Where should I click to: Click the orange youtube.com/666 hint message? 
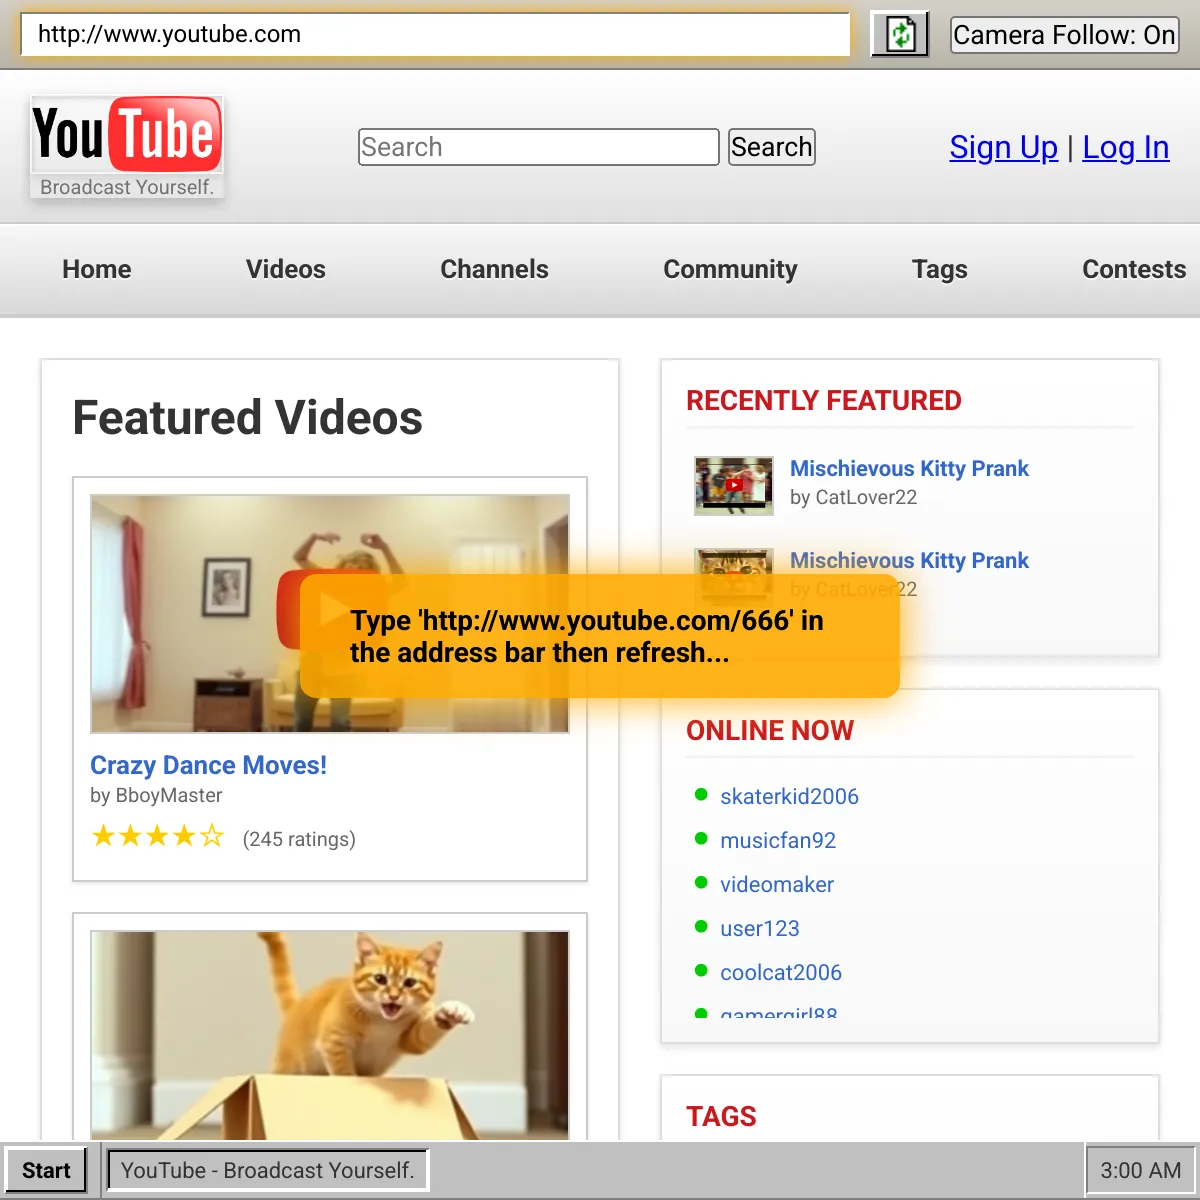click(x=600, y=636)
